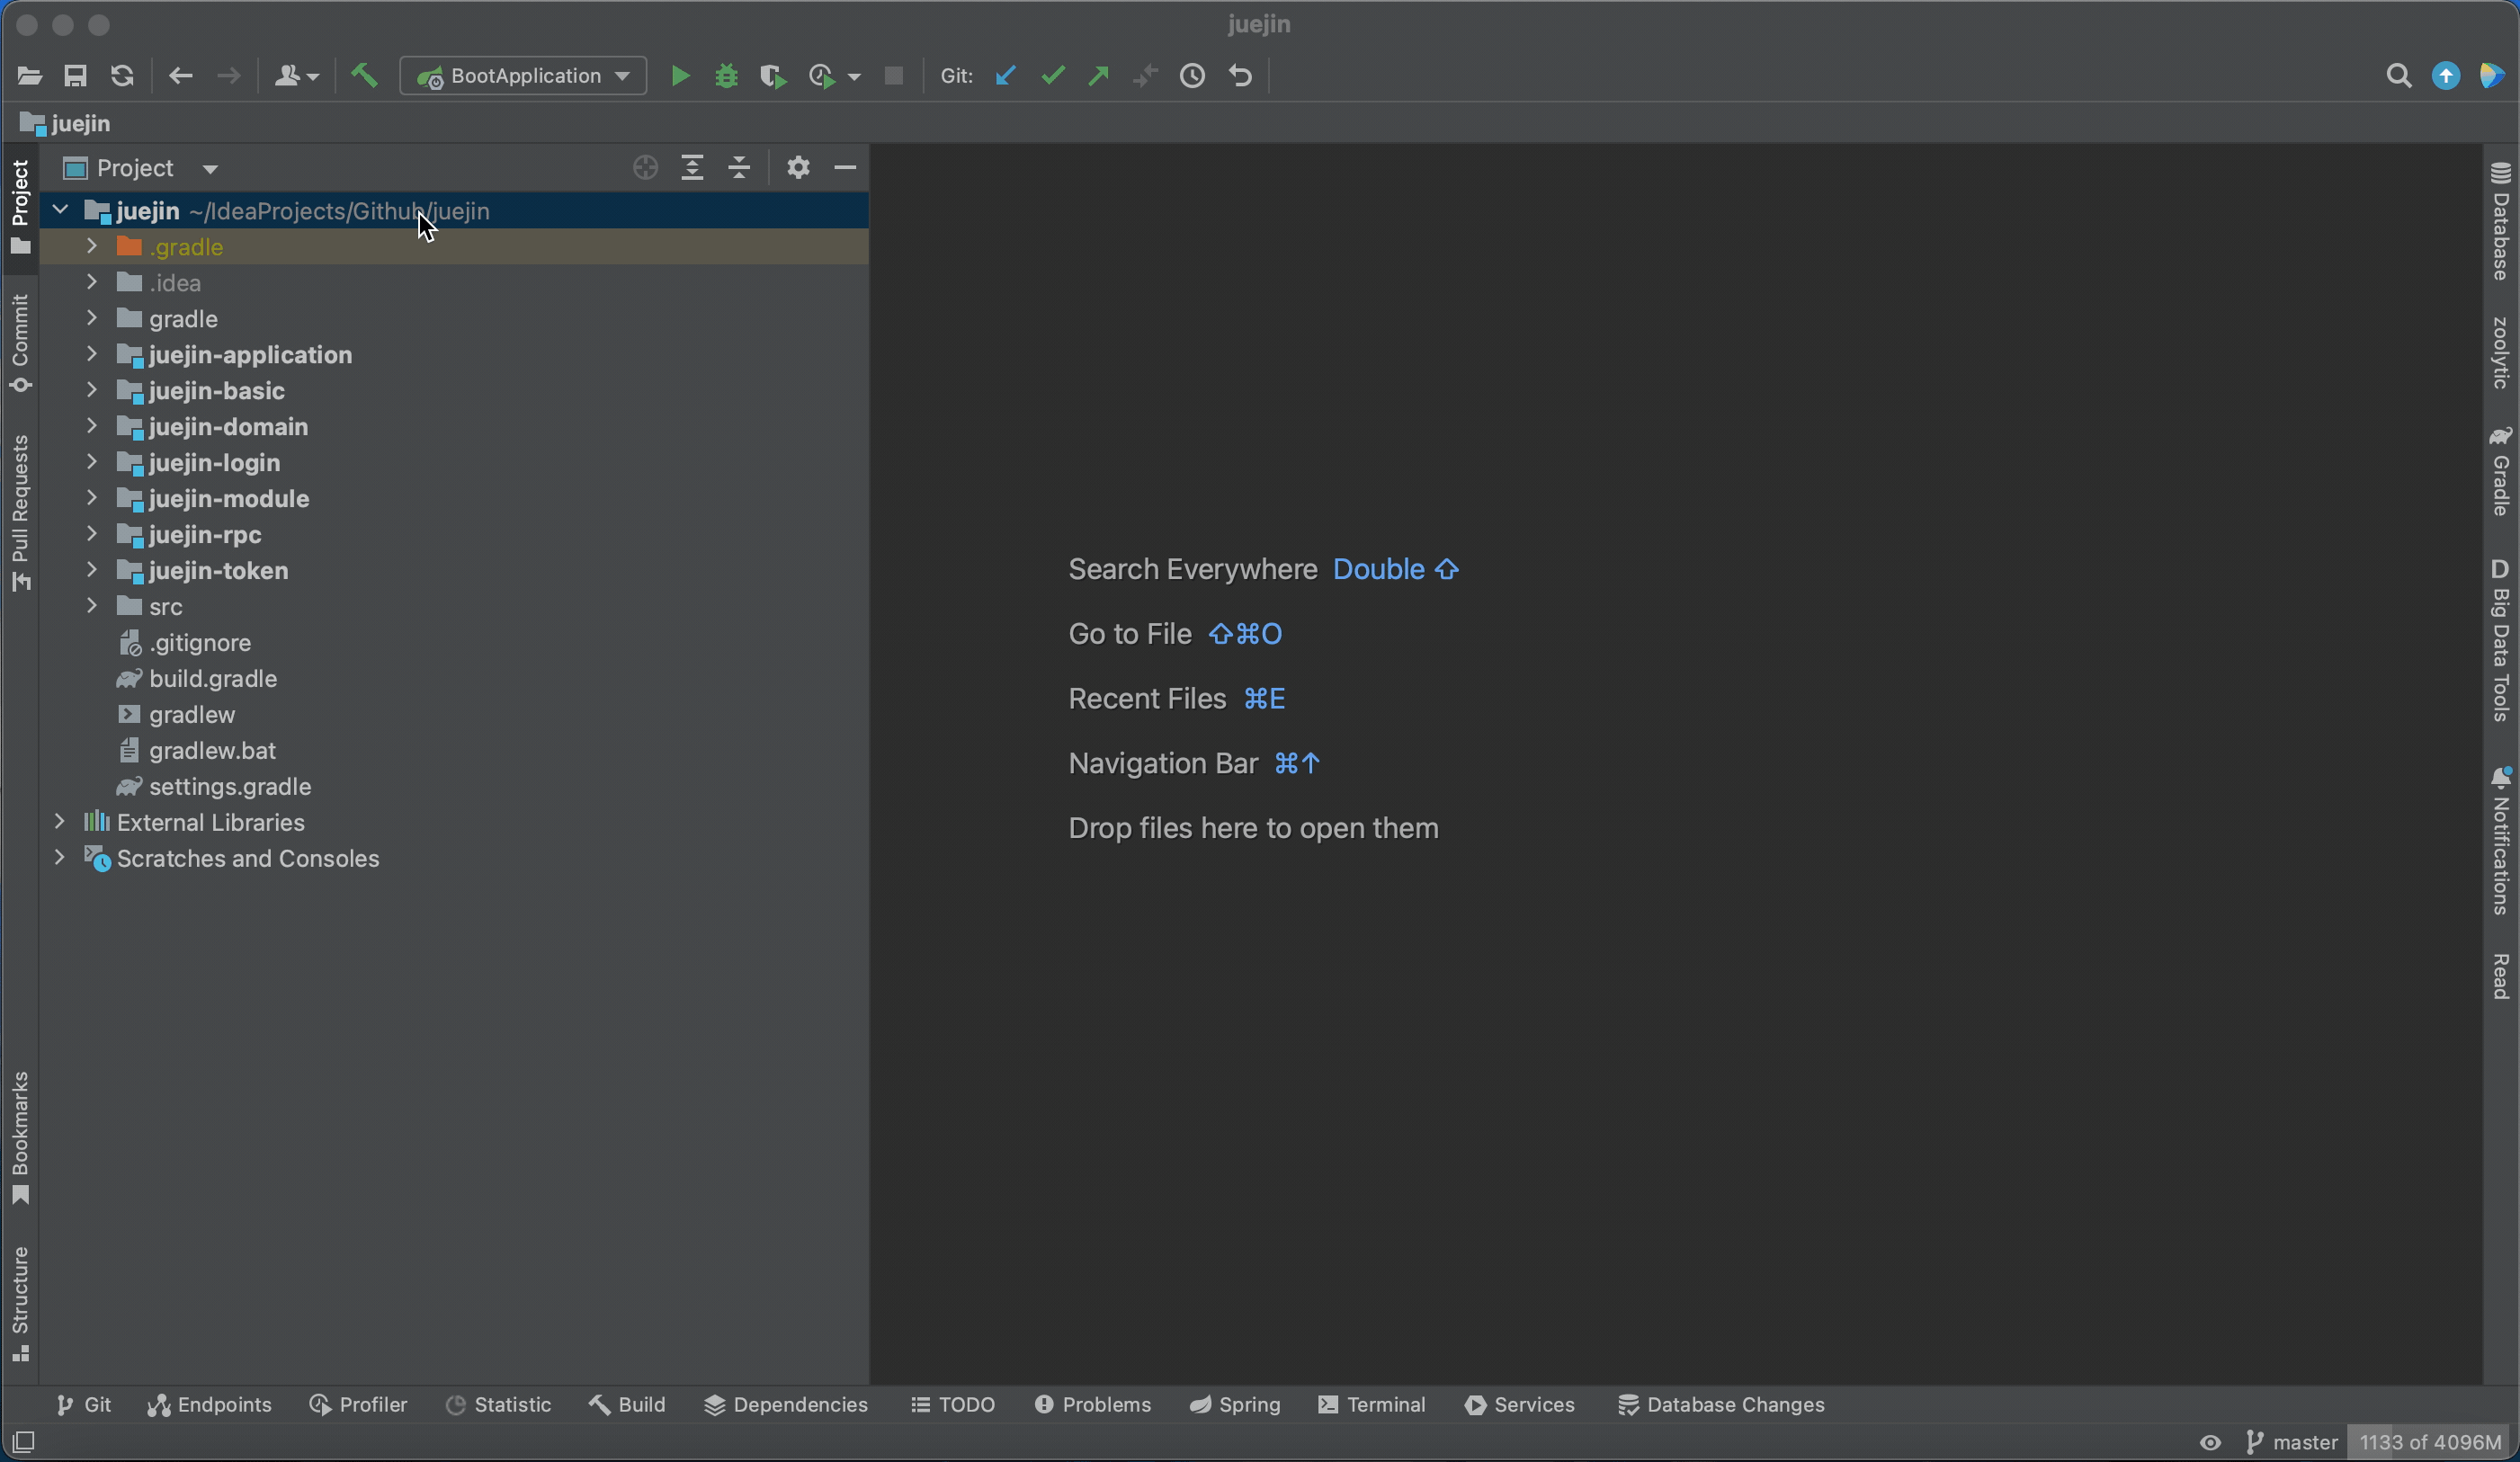This screenshot has width=2520, height=1462.
Task: Click the Save All disk icon
Action: (75, 76)
